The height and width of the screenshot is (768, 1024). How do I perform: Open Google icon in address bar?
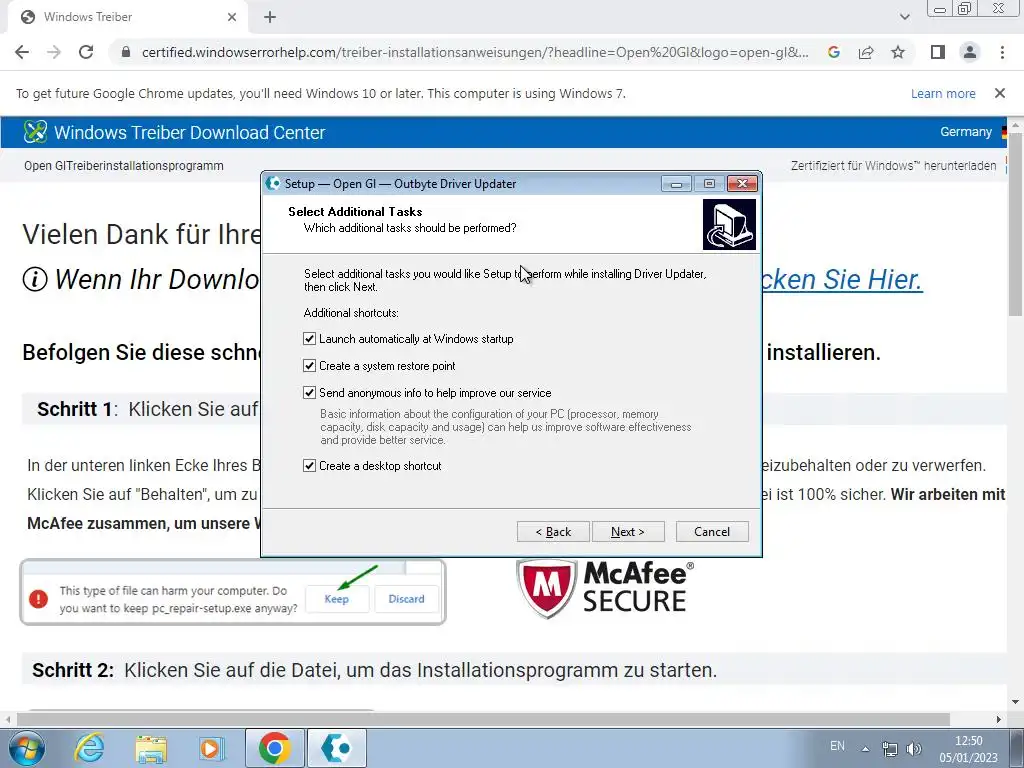tap(833, 52)
